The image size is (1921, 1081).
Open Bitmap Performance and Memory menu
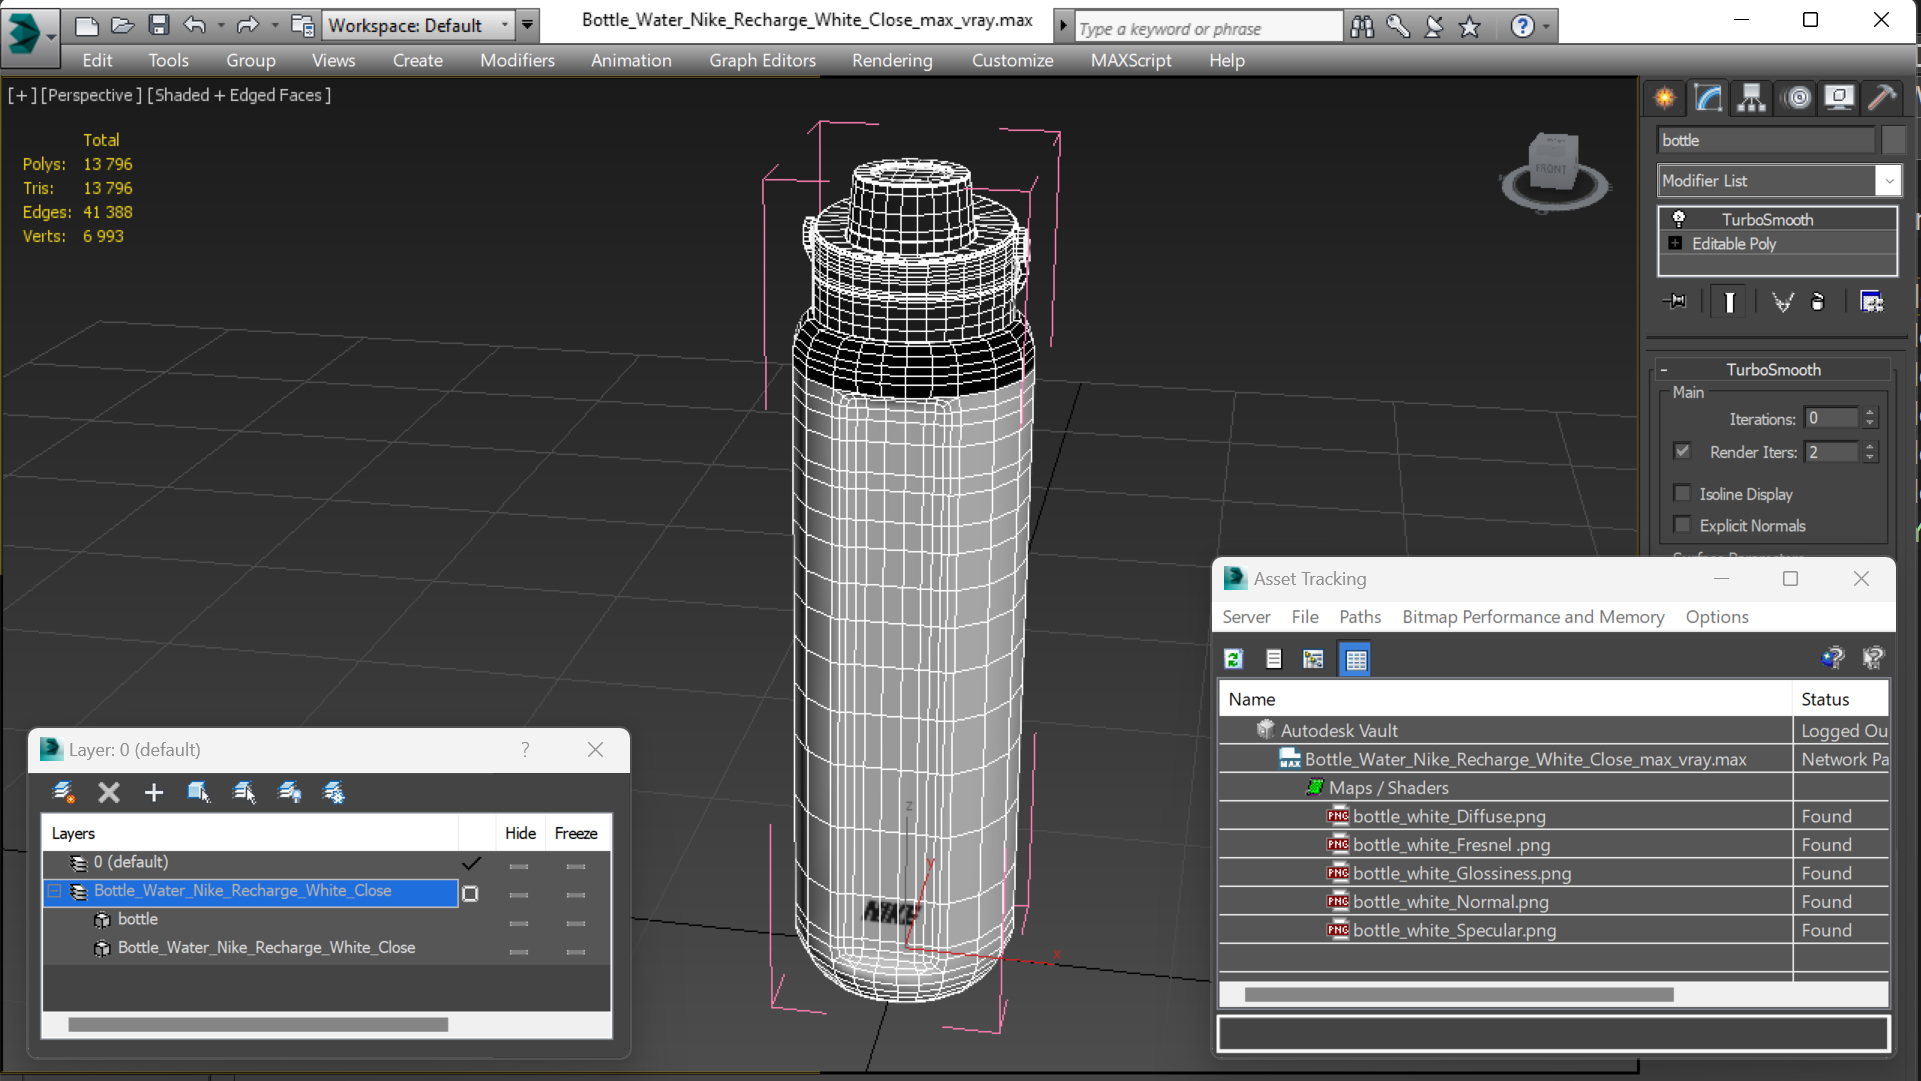tap(1533, 617)
